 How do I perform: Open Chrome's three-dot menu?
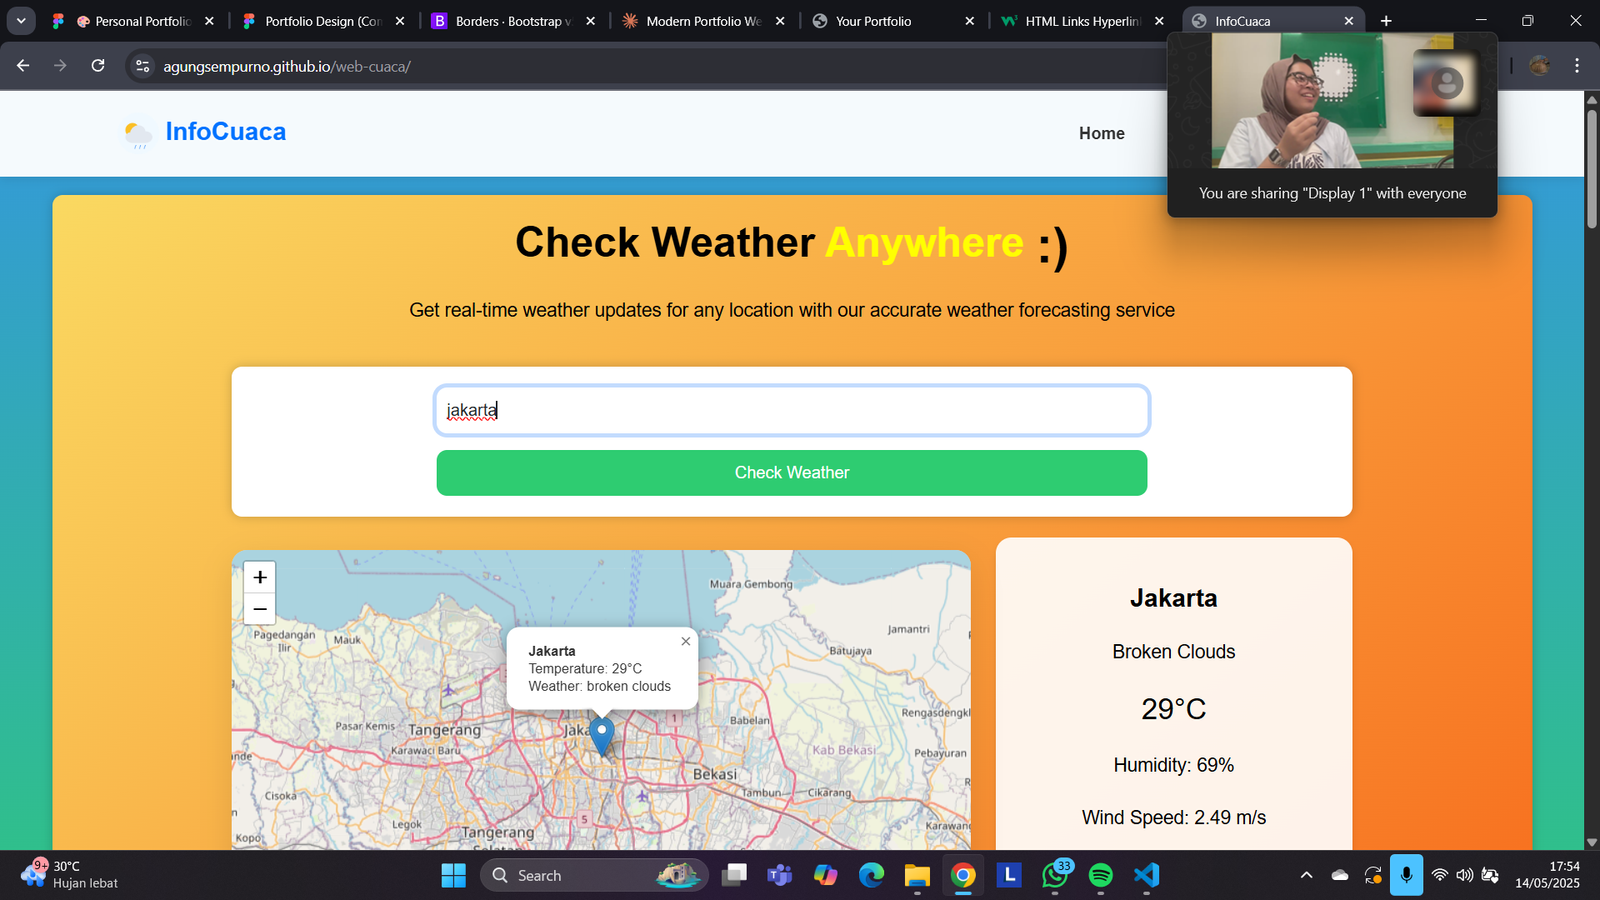1577,66
